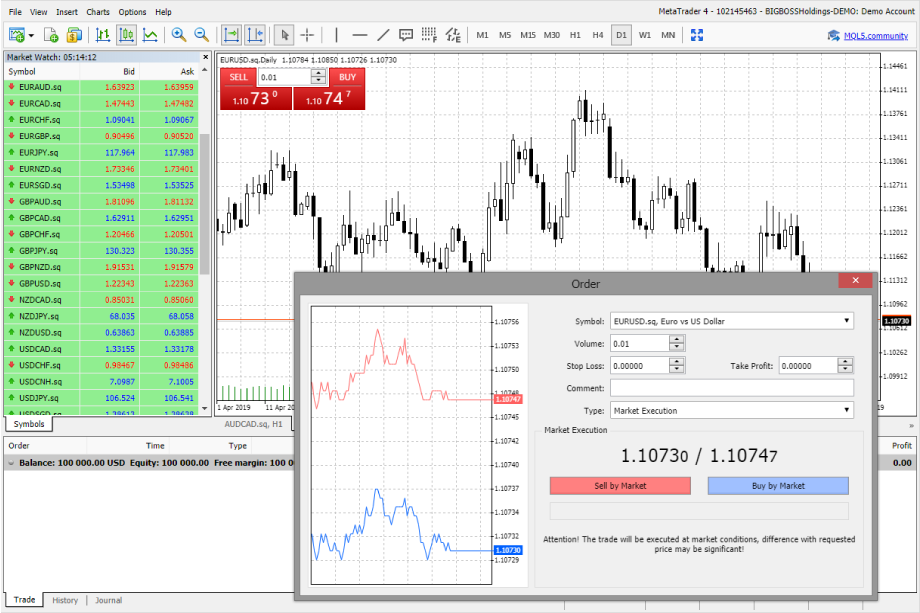Select the crosshair cursor tool

[308, 35]
